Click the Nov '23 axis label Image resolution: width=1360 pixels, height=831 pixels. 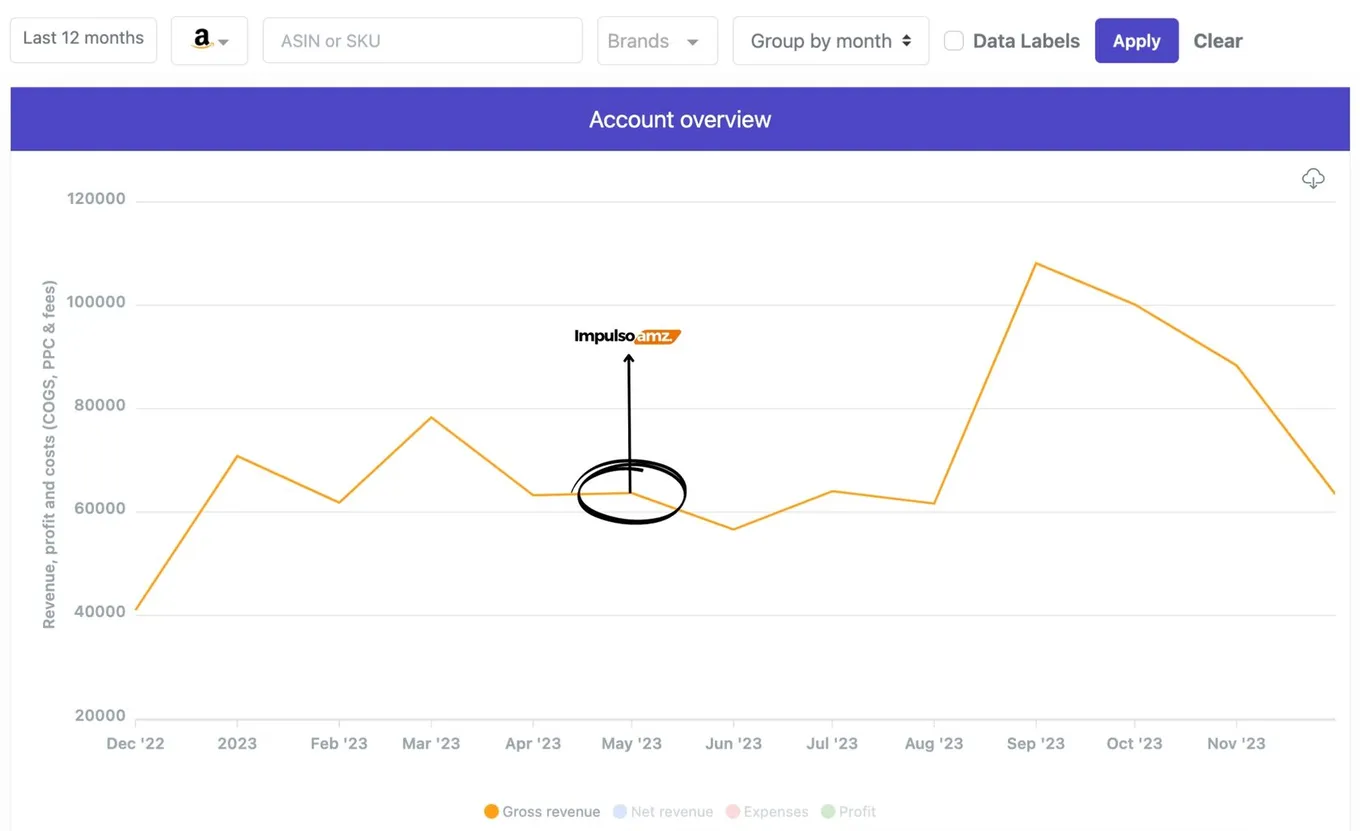click(x=1237, y=744)
